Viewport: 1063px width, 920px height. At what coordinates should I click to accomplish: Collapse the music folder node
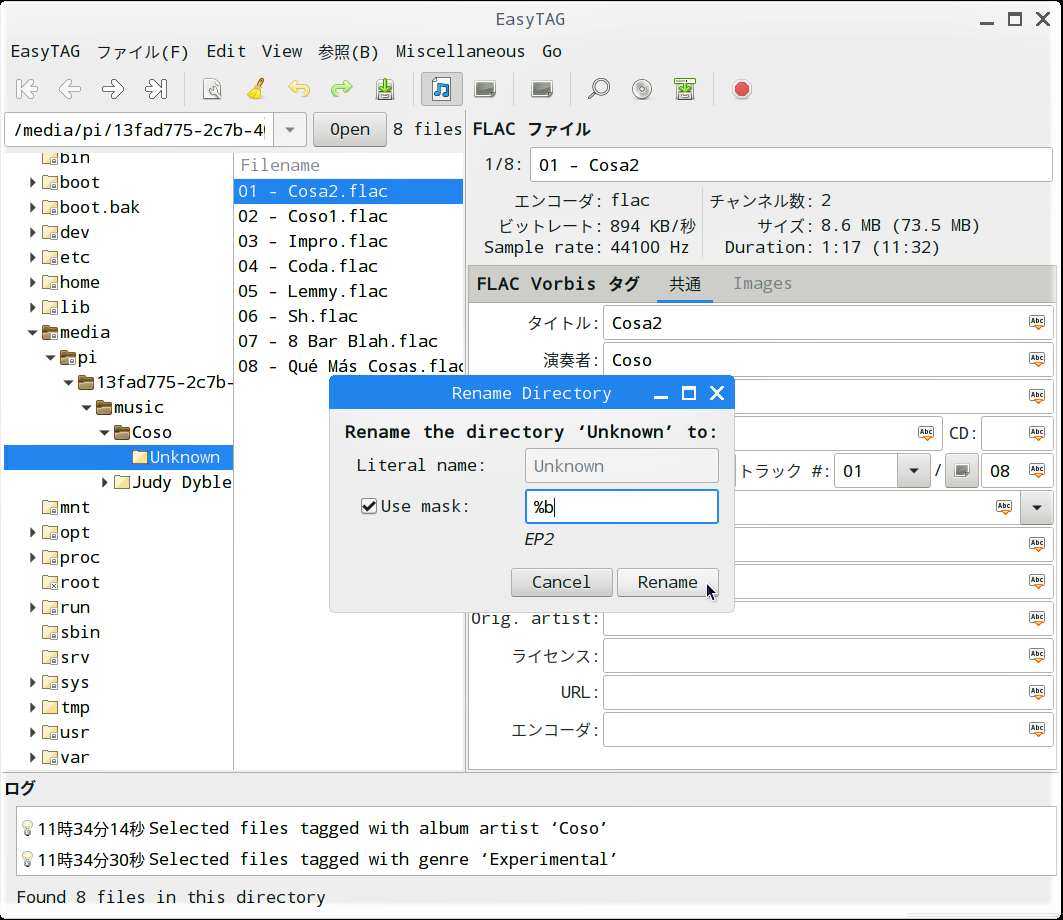coord(87,407)
